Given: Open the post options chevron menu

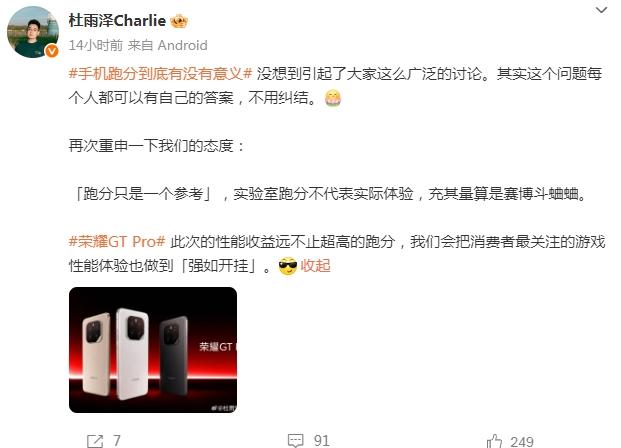Looking at the screenshot, I should point(601,10).
